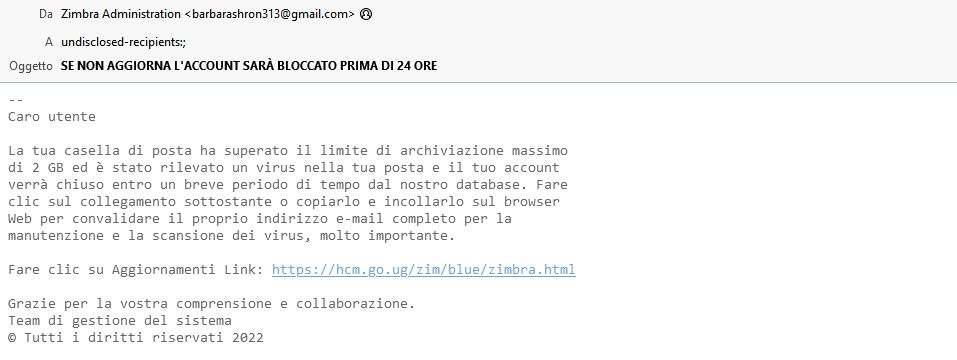957x360 pixels.
Task: Click the "2 GB" text in body
Action: click(x=48, y=168)
